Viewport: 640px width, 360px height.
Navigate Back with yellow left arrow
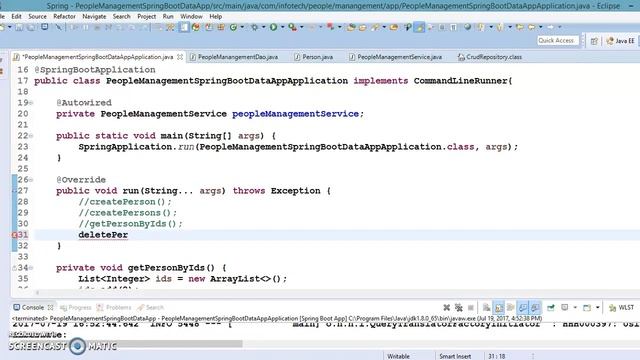[x=531, y=27]
